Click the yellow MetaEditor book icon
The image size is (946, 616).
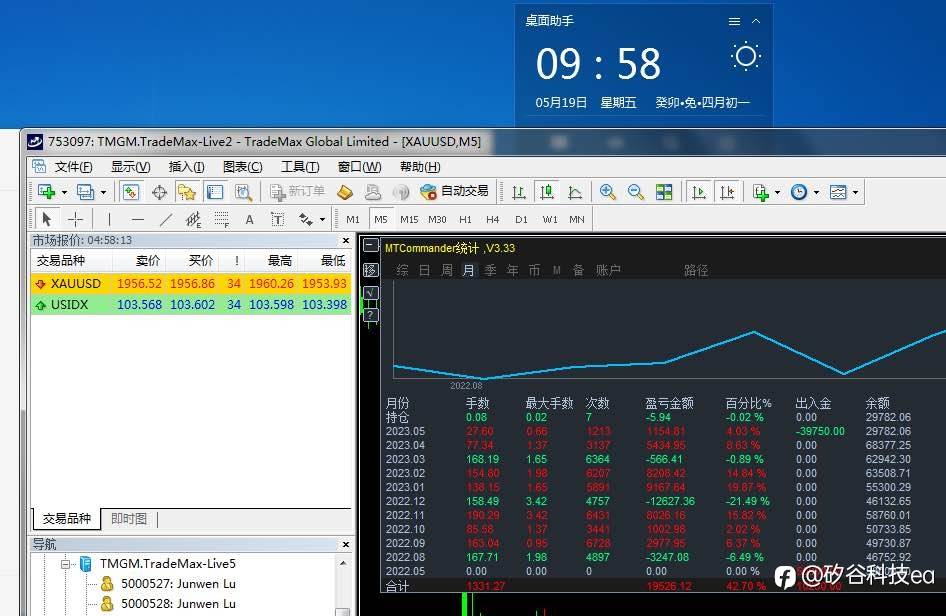tap(344, 192)
